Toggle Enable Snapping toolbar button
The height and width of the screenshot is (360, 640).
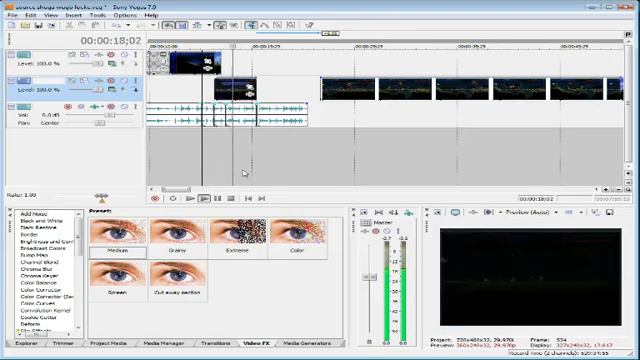[169, 25]
